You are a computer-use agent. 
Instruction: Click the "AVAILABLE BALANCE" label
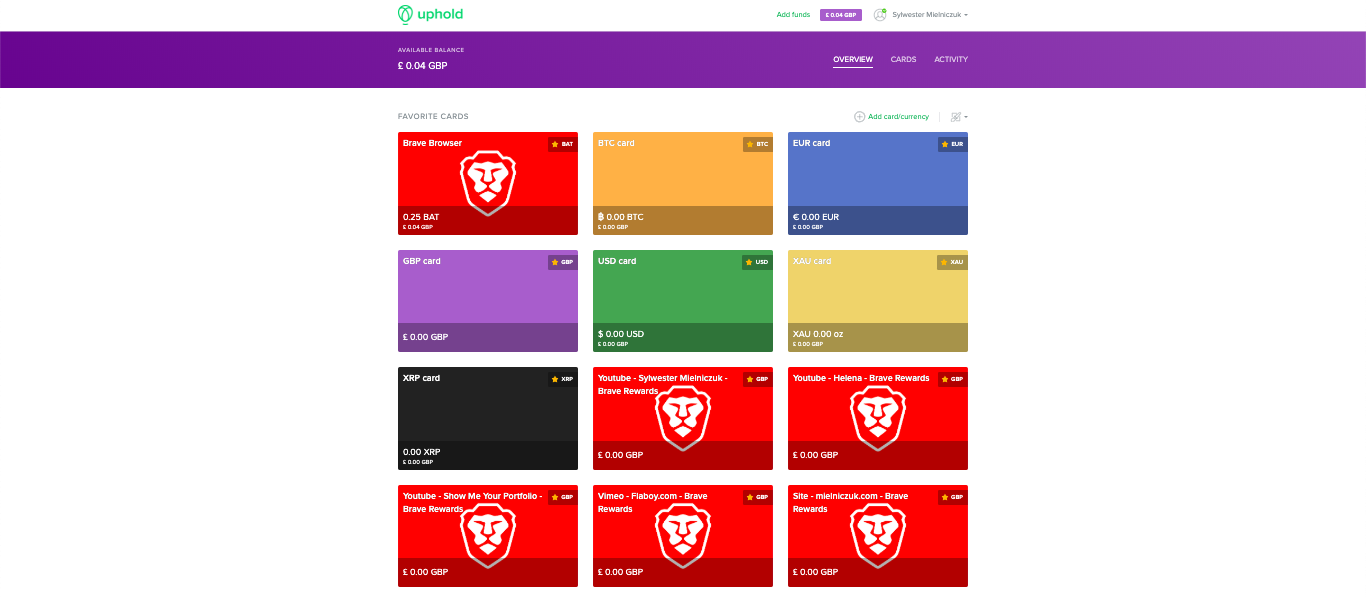click(x=431, y=50)
